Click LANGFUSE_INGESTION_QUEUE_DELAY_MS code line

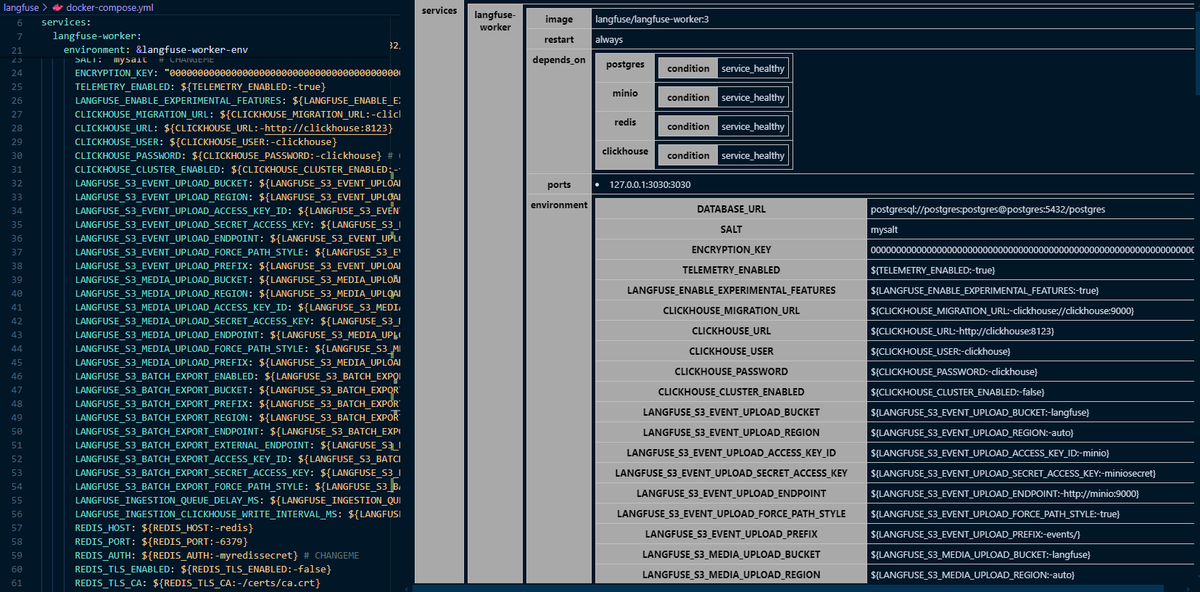[x=237, y=499]
